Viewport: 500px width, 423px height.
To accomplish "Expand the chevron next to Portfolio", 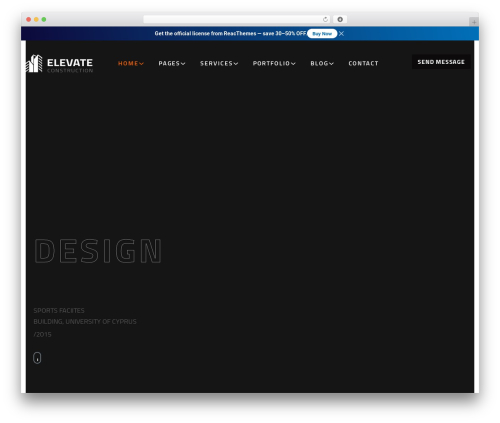I will 293,64.
